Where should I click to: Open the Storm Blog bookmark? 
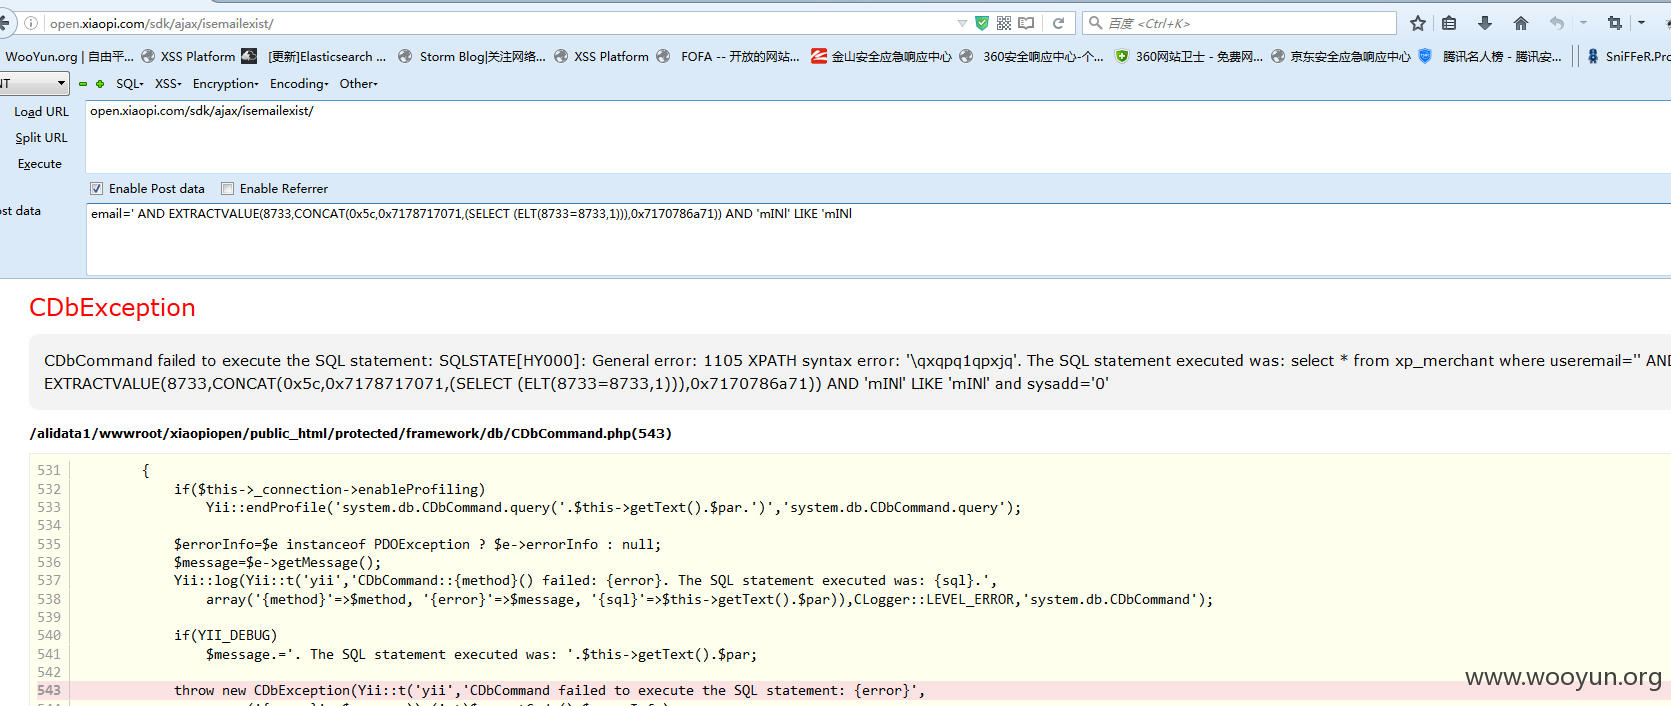click(472, 56)
